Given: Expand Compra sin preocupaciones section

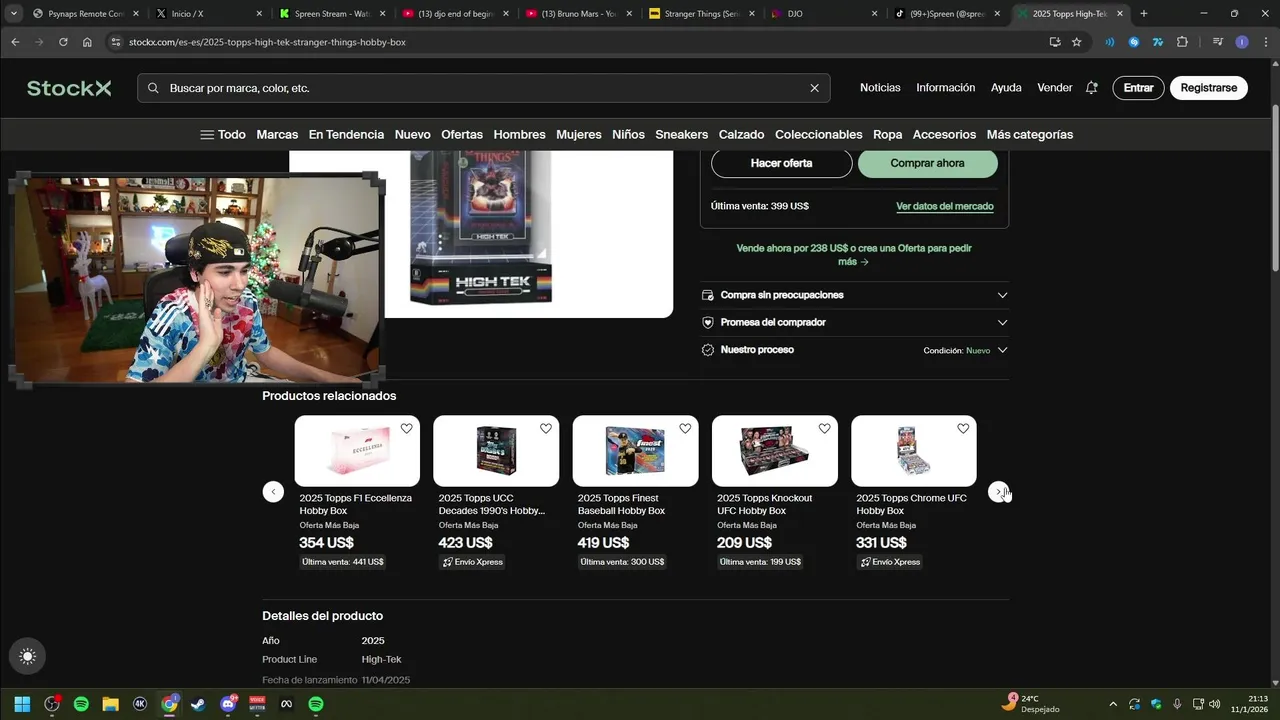Looking at the screenshot, I should click(x=855, y=295).
